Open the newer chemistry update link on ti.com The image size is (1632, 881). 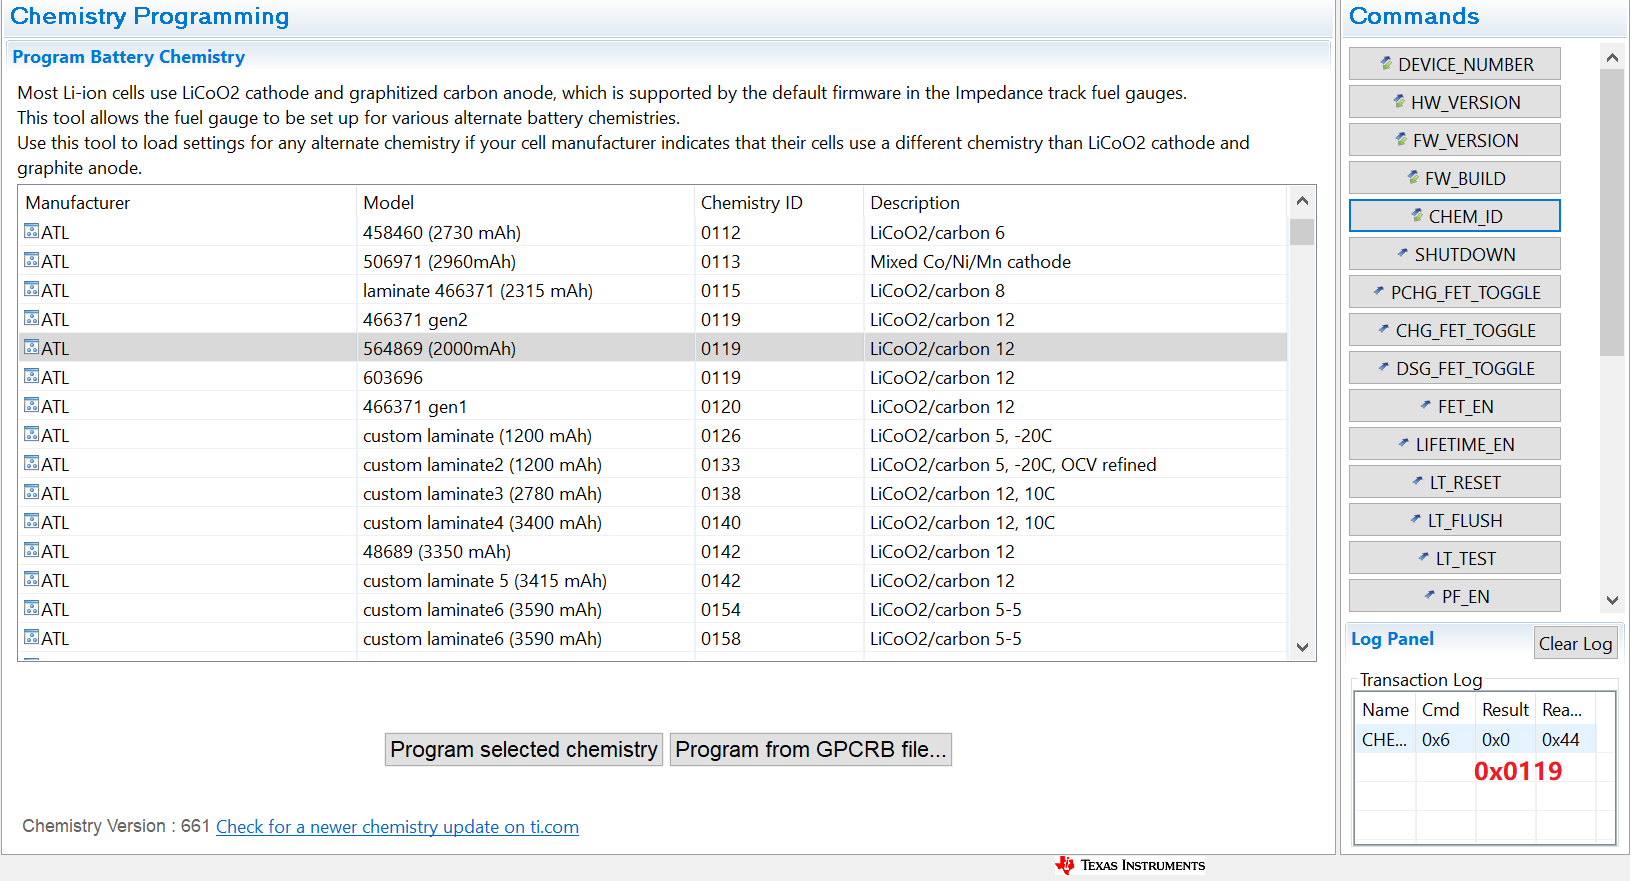tap(397, 827)
